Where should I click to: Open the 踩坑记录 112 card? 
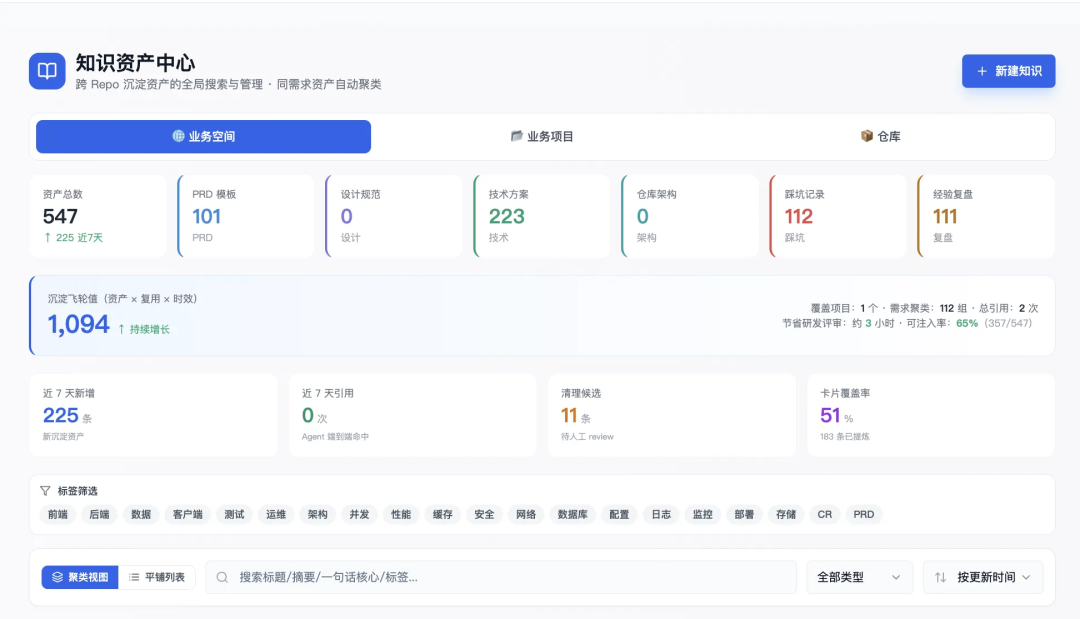pyautogui.click(x=838, y=216)
